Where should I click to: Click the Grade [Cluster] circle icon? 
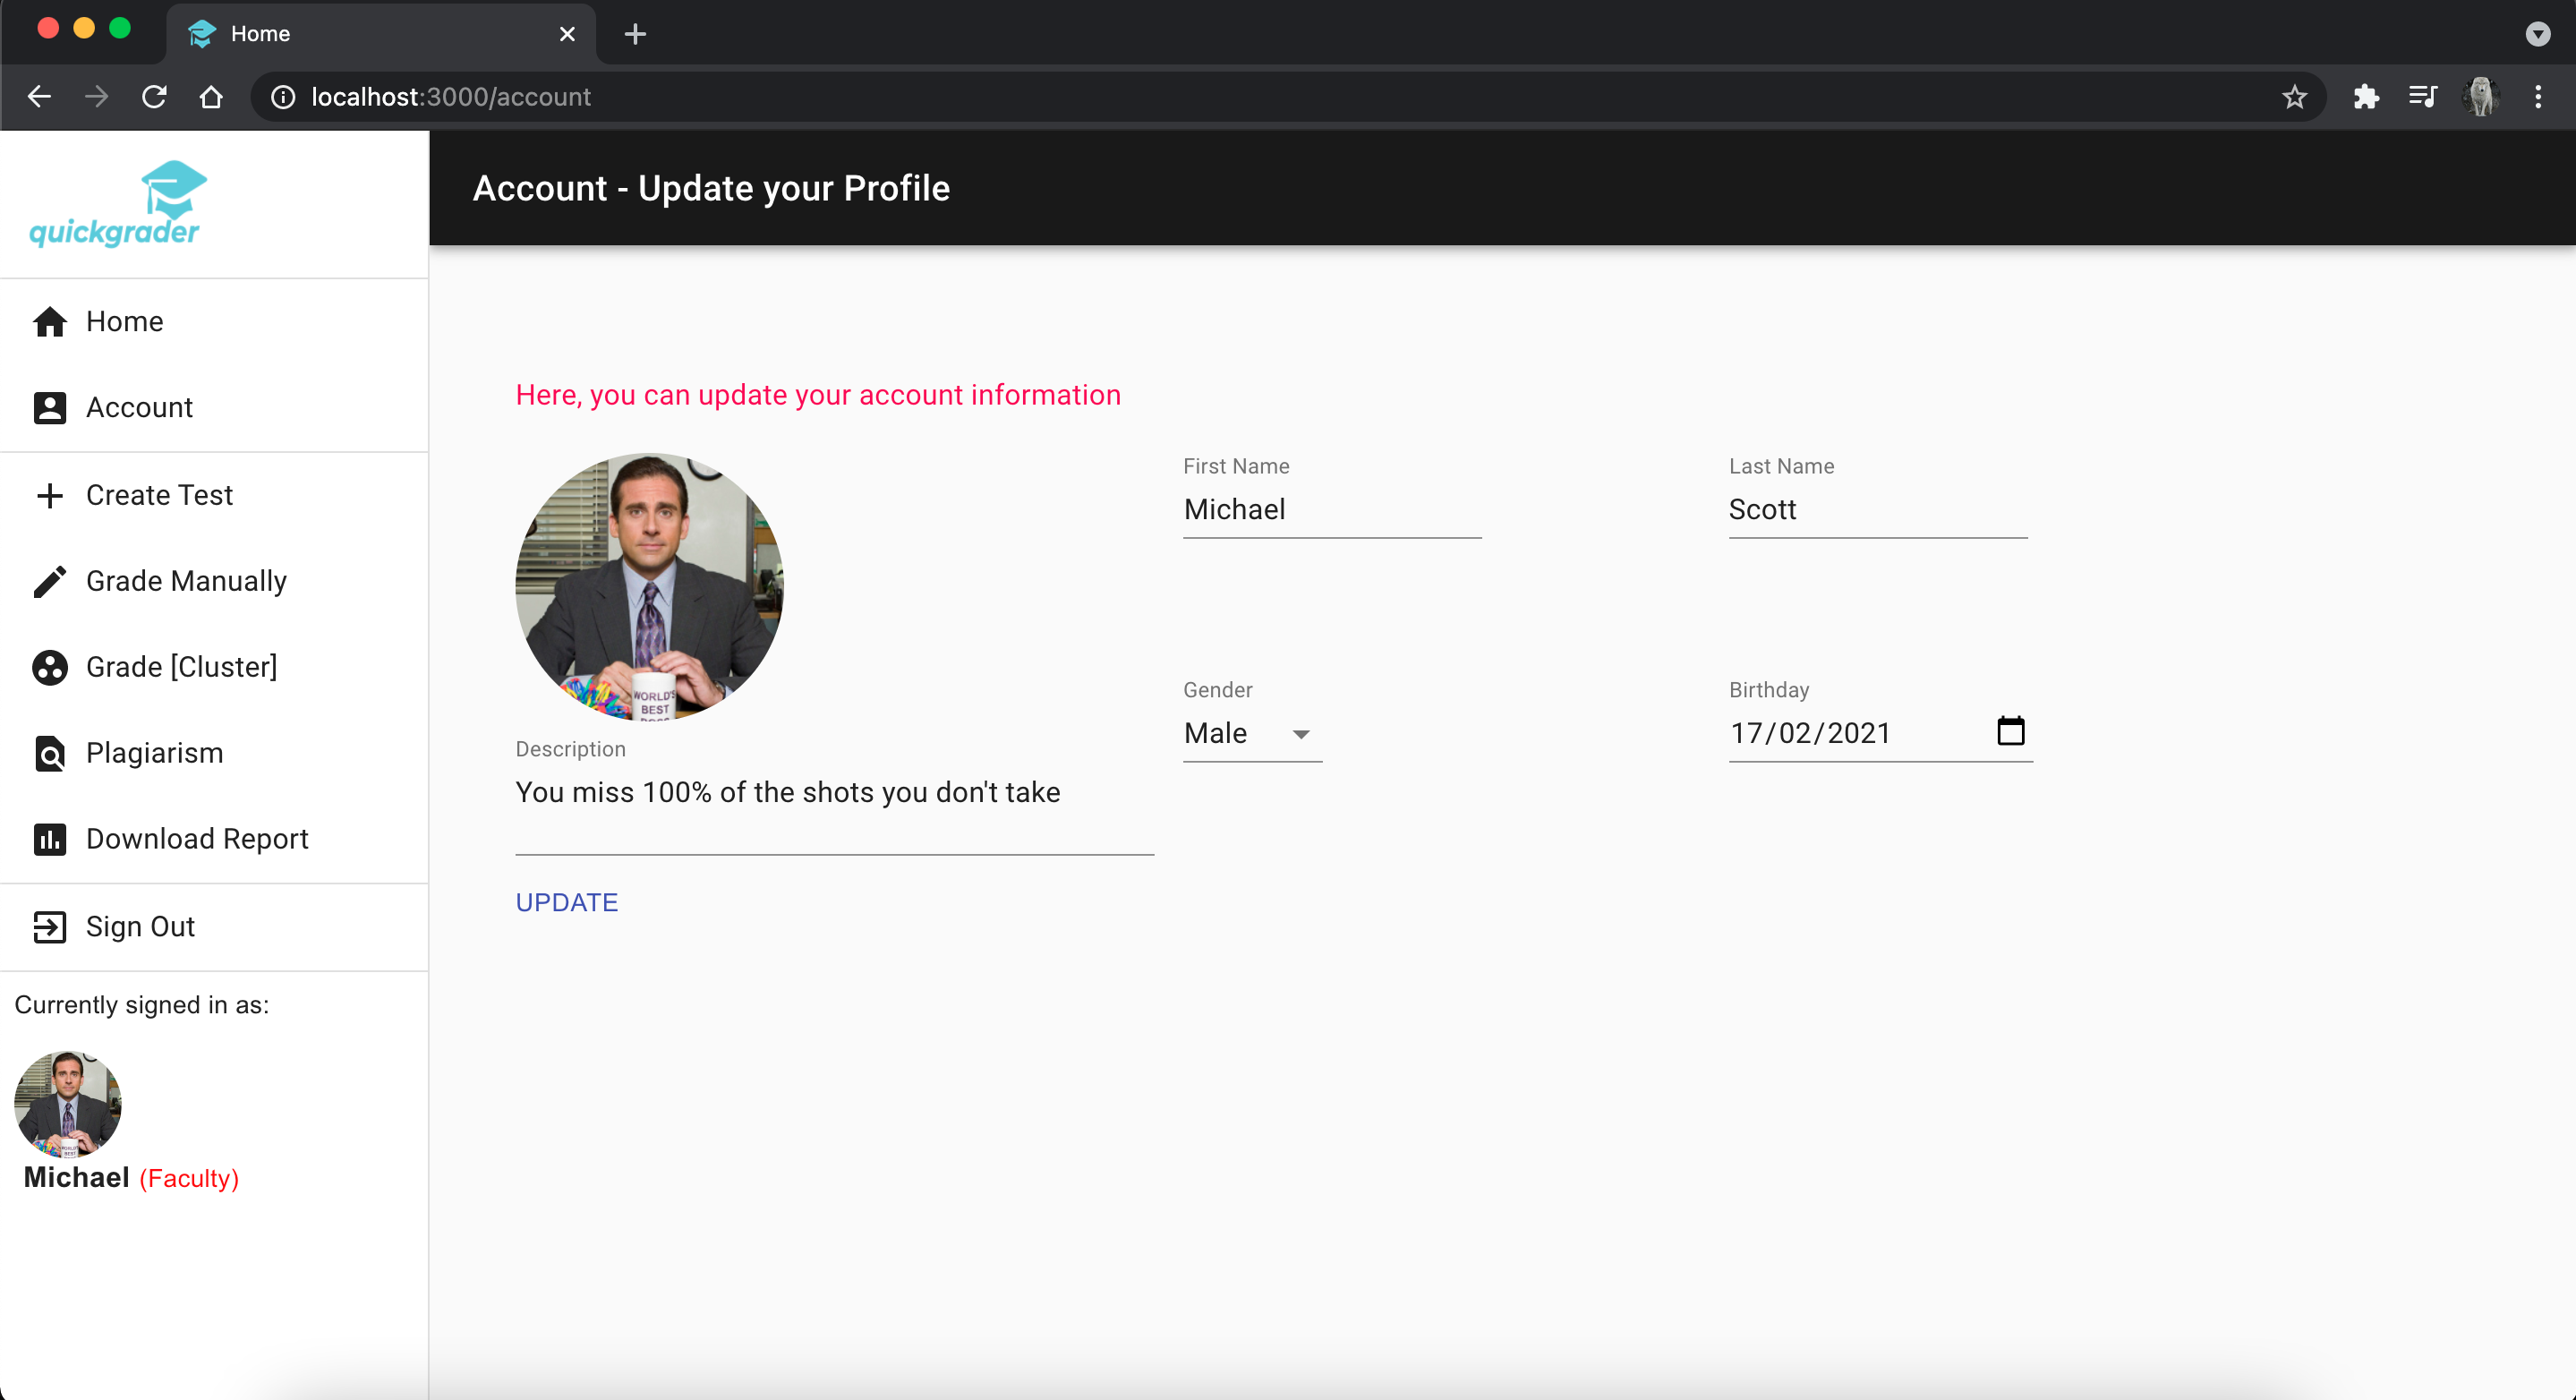tap(49, 667)
